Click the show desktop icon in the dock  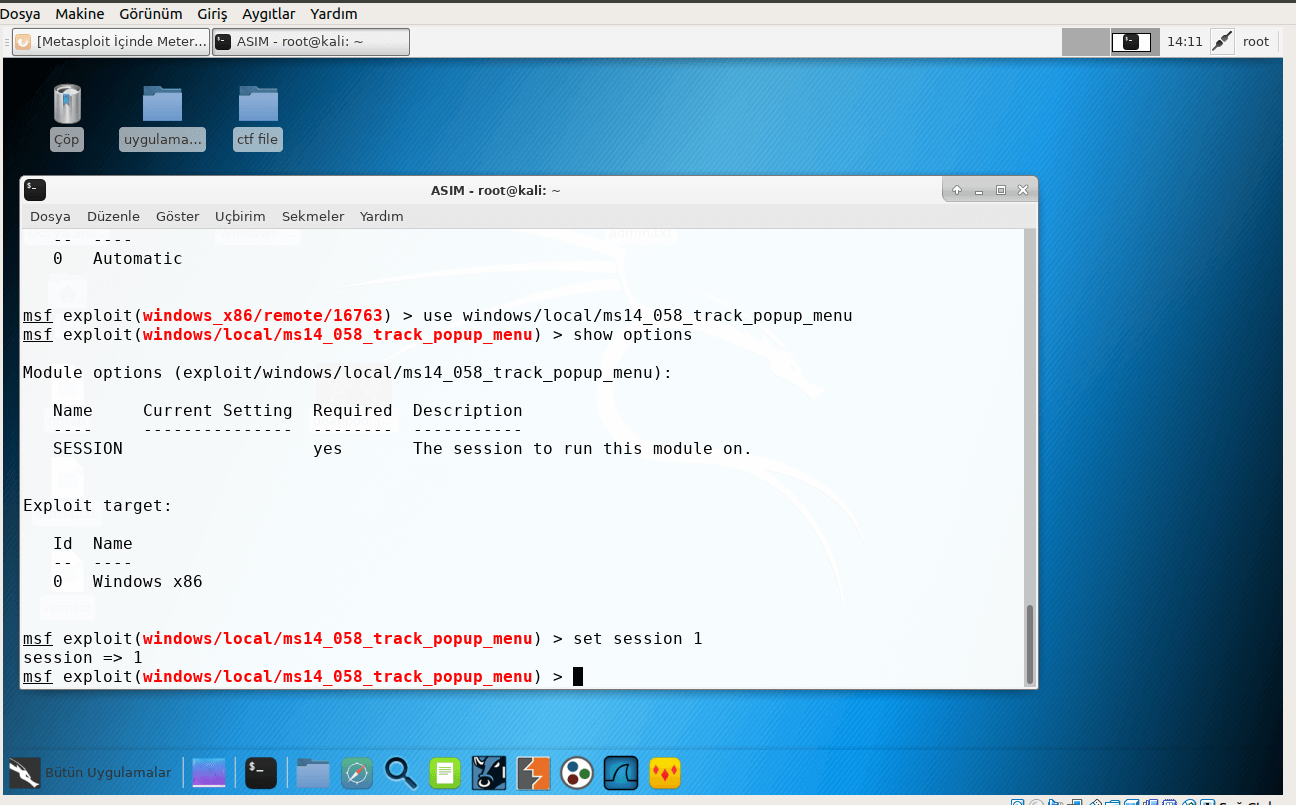point(209,772)
